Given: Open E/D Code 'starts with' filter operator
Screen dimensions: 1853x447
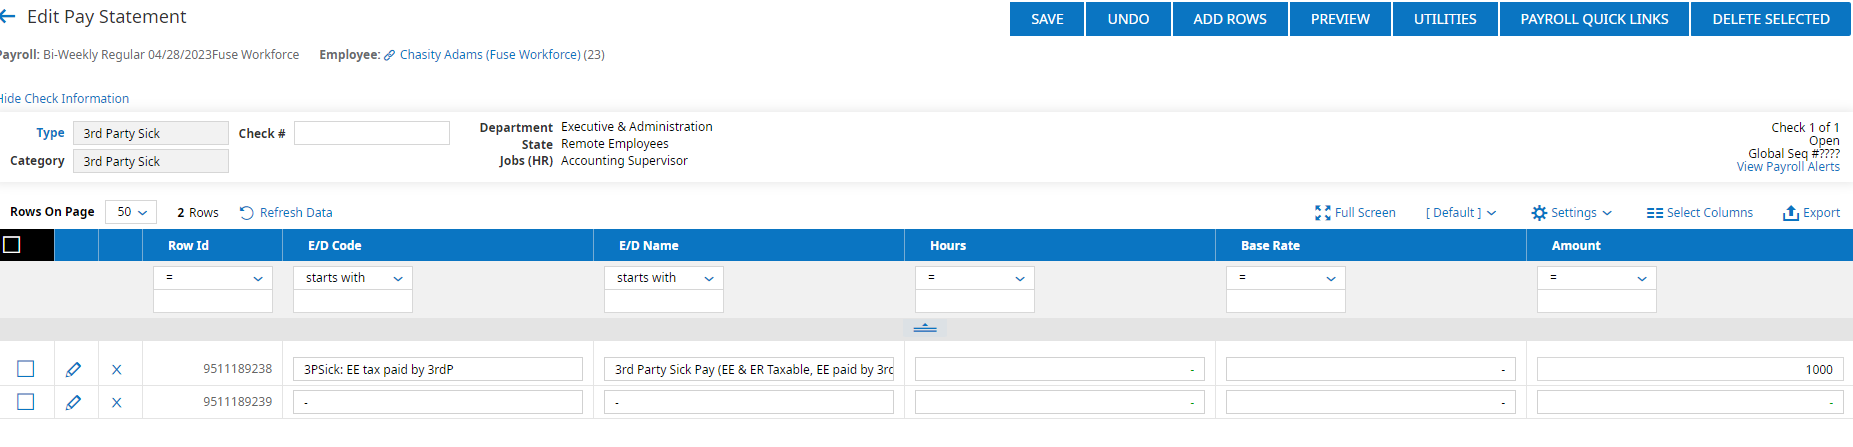Looking at the screenshot, I should point(352,278).
